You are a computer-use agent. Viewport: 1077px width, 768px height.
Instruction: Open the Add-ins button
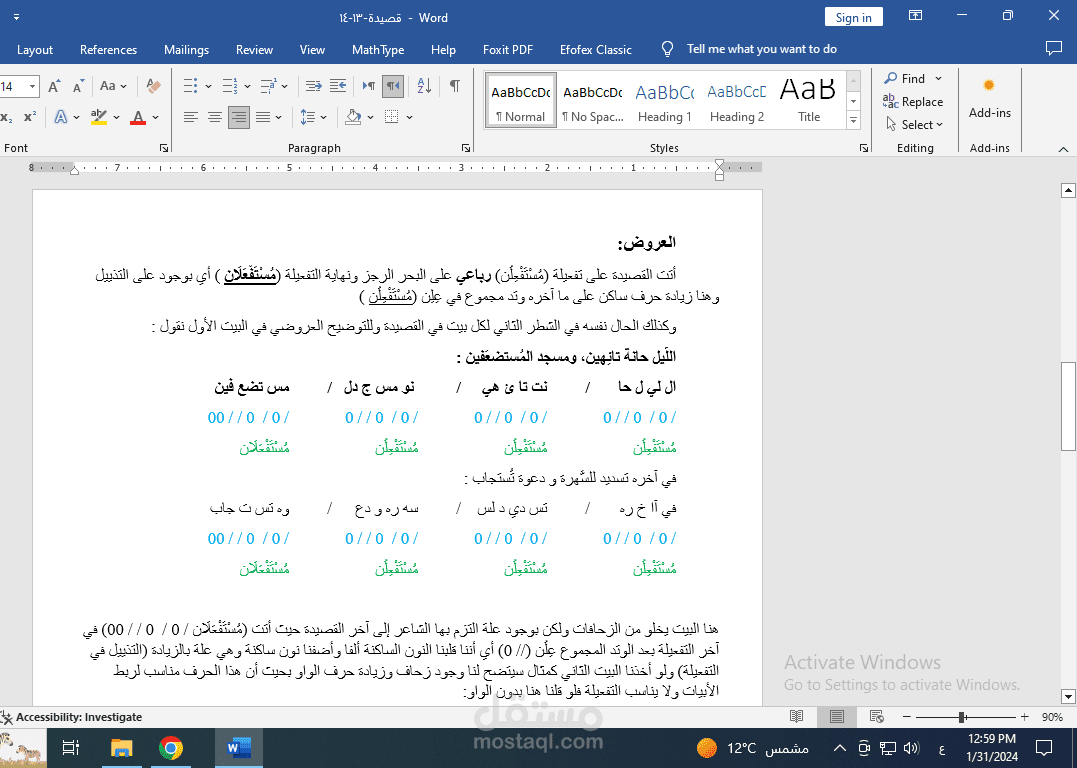click(x=989, y=99)
